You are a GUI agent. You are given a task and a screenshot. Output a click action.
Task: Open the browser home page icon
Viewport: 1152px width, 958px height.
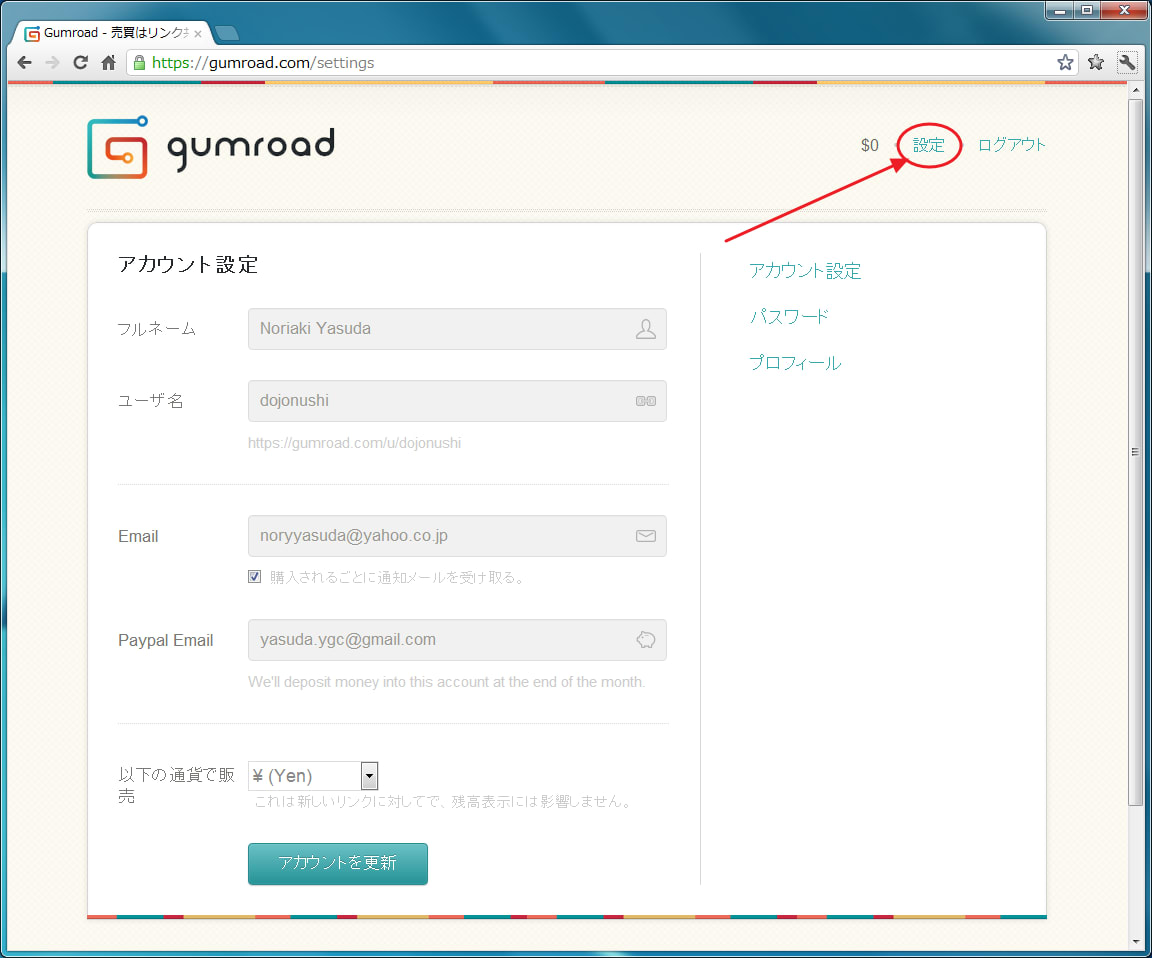109,63
